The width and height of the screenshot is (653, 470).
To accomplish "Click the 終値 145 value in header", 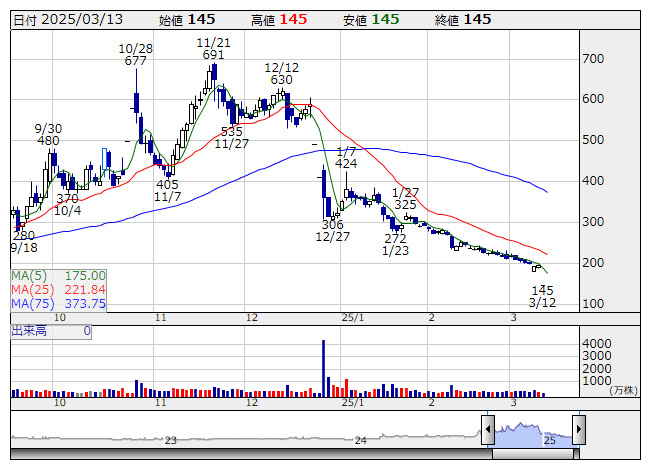I will 478,19.
